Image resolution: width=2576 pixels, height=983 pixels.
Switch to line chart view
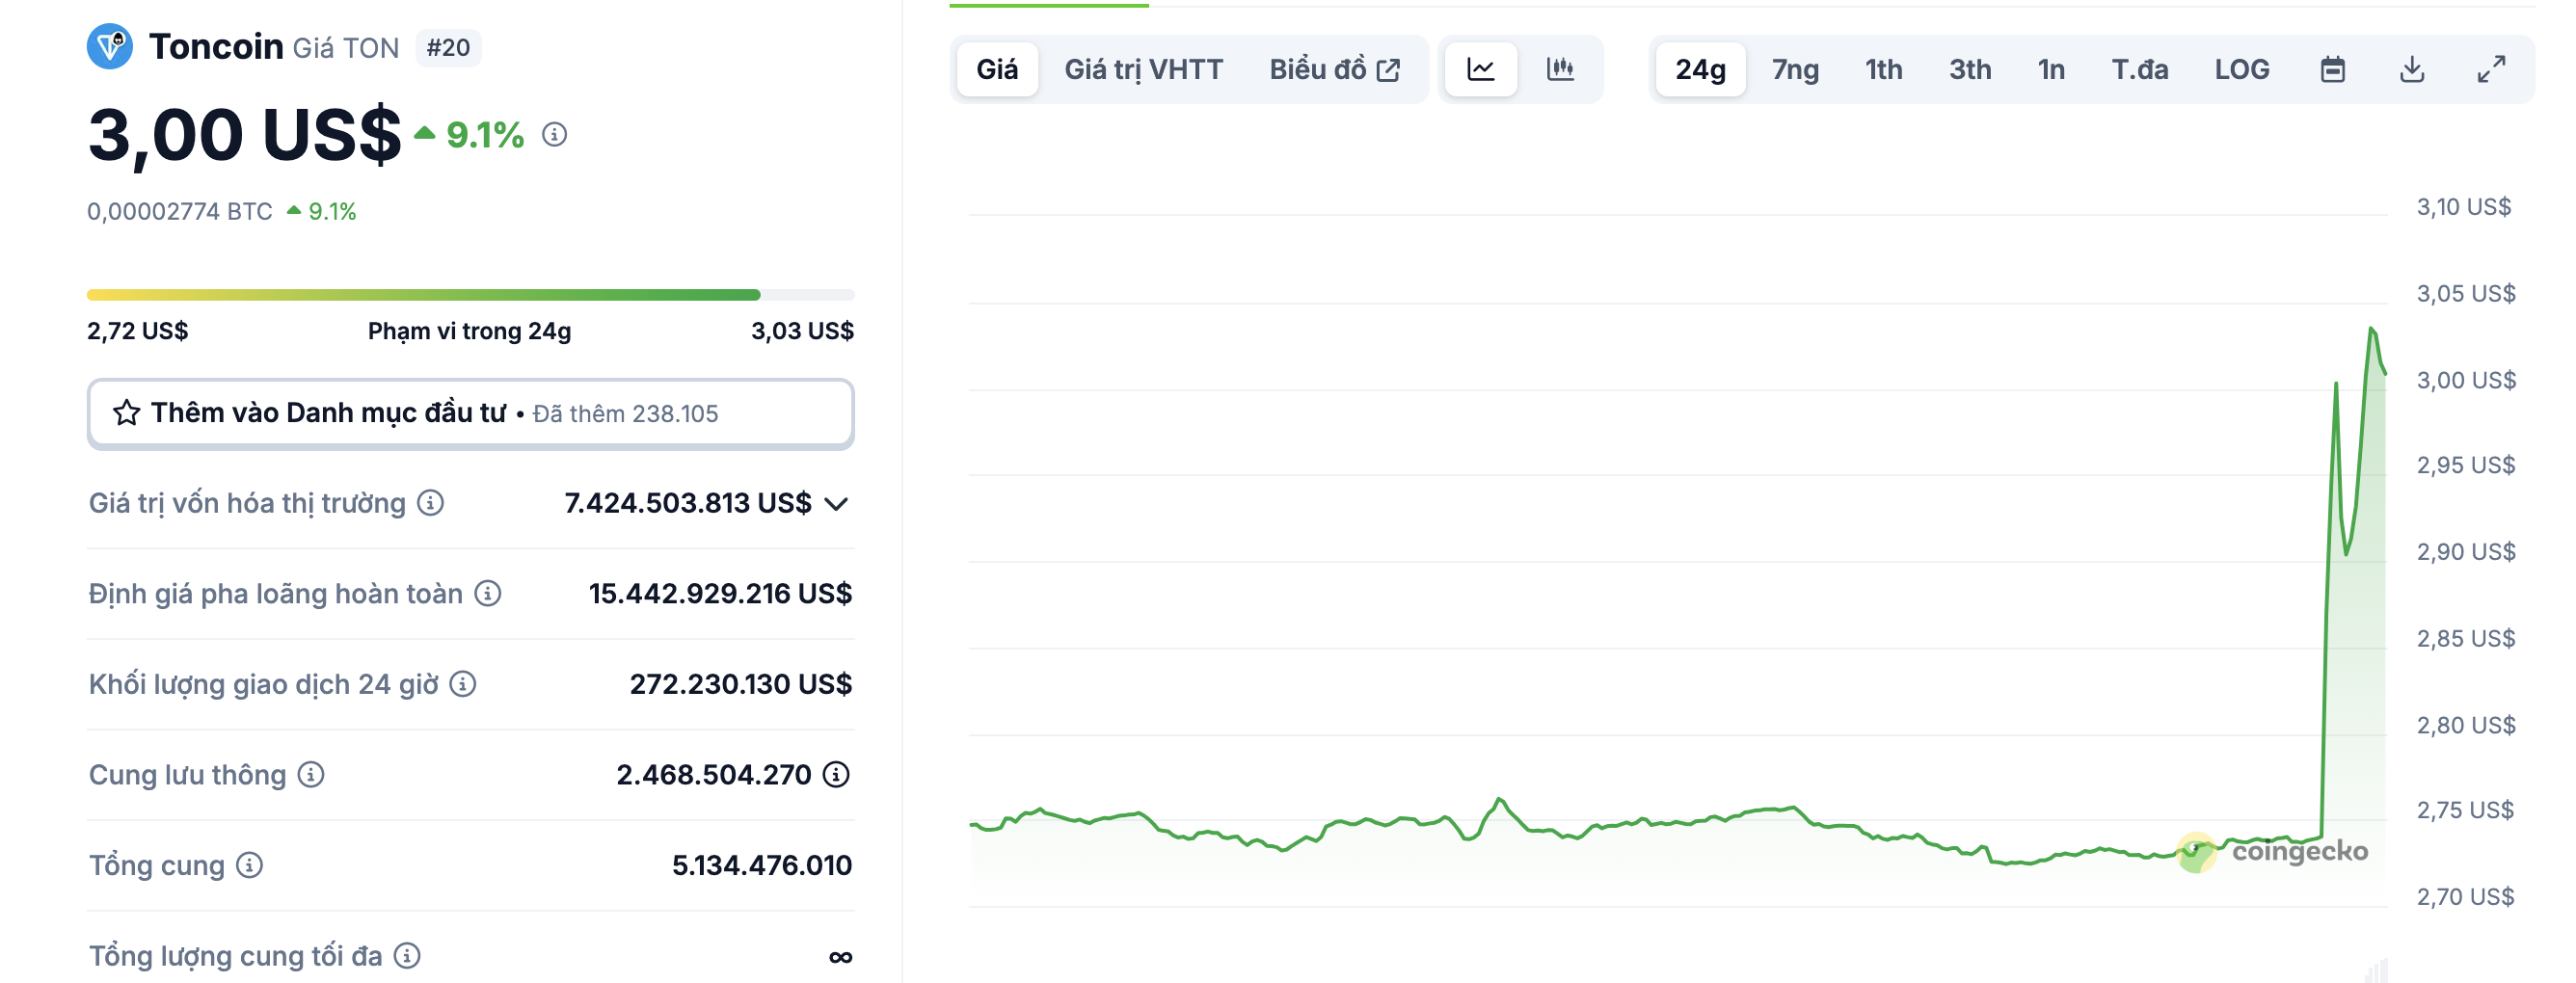pyautogui.click(x=1480, y=69)
